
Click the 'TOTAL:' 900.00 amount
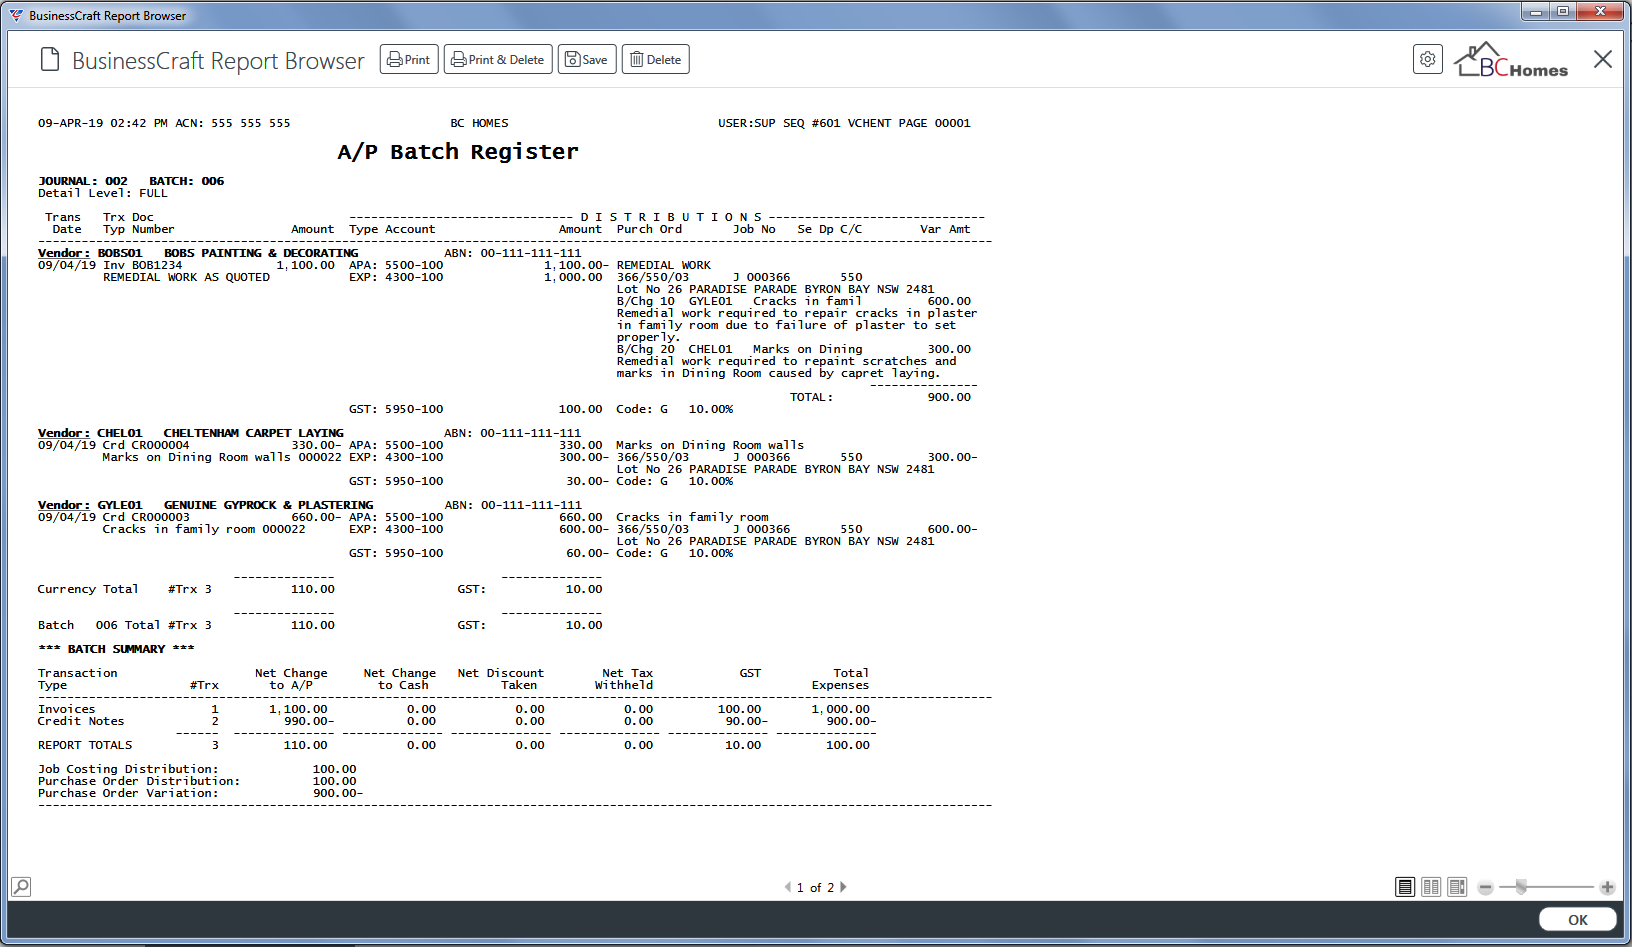click(949, 397)
